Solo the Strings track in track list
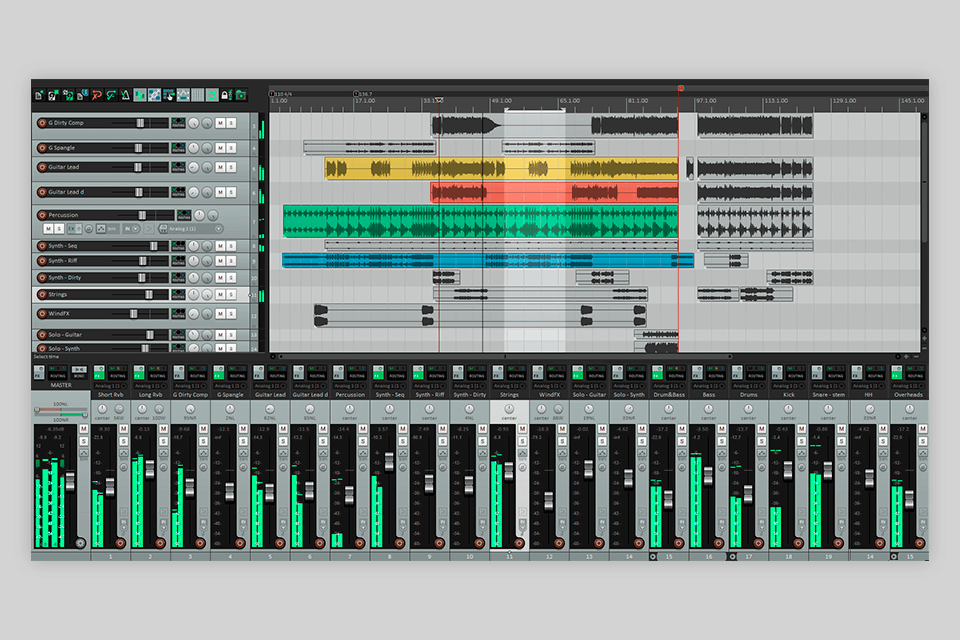The image size is (960, 640). pyautogui.click(x=232, y=295)
